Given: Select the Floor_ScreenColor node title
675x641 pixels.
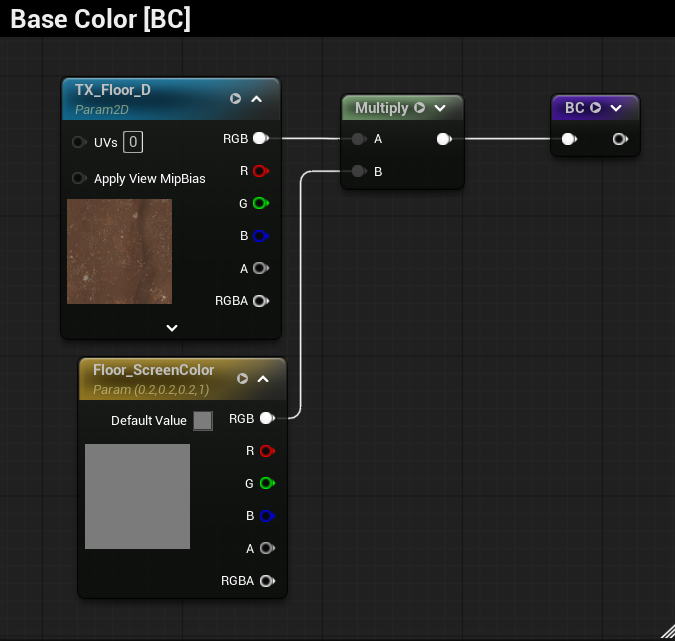Looking at the screenshot, I should [x=153, y=370].
